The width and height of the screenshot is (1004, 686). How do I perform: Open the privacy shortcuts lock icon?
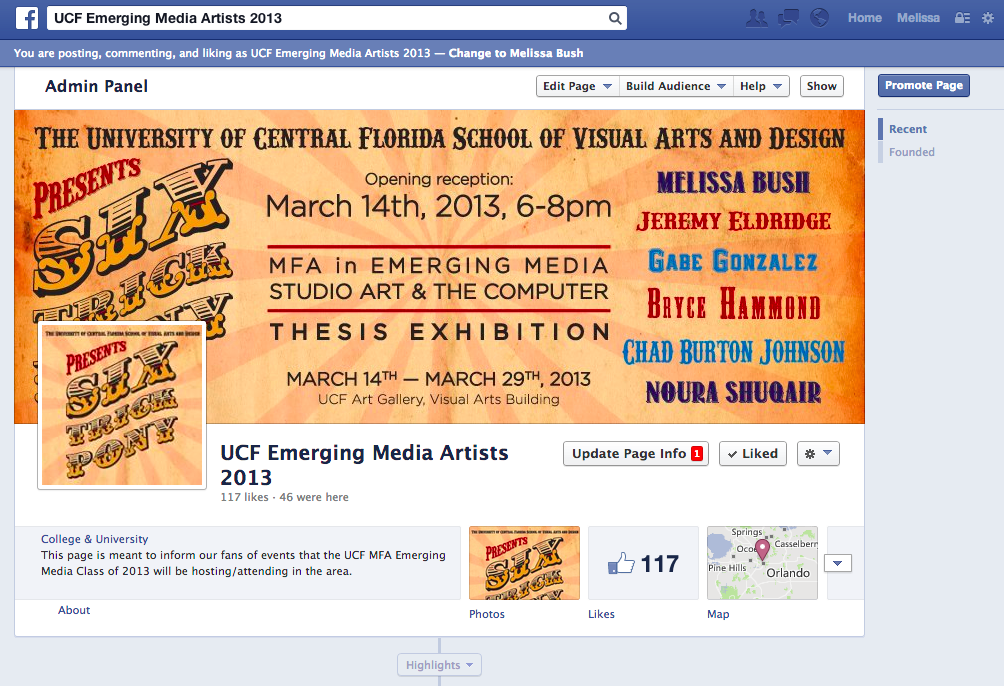[962, 18]
